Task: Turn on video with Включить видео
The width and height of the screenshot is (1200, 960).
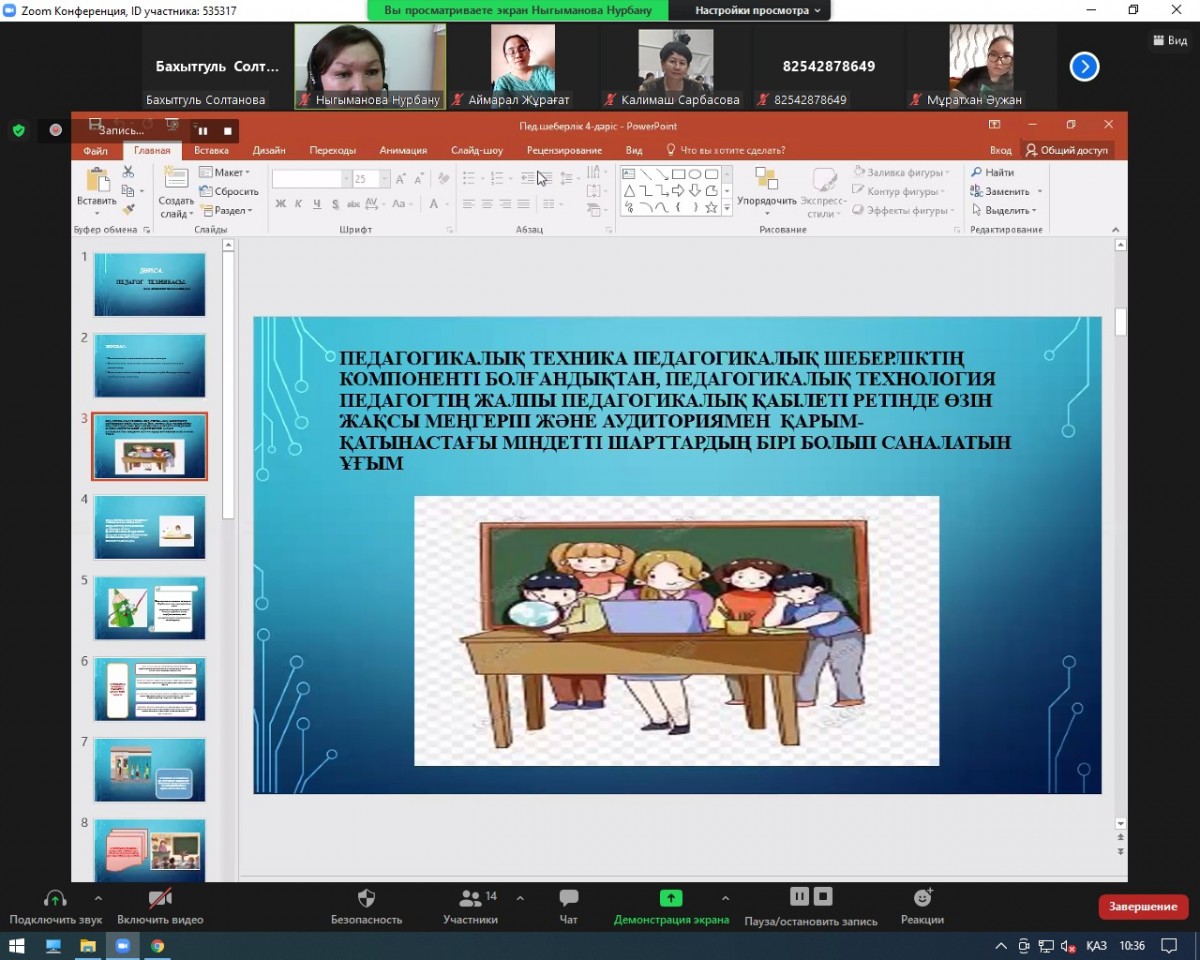Action: pos(160,898)
